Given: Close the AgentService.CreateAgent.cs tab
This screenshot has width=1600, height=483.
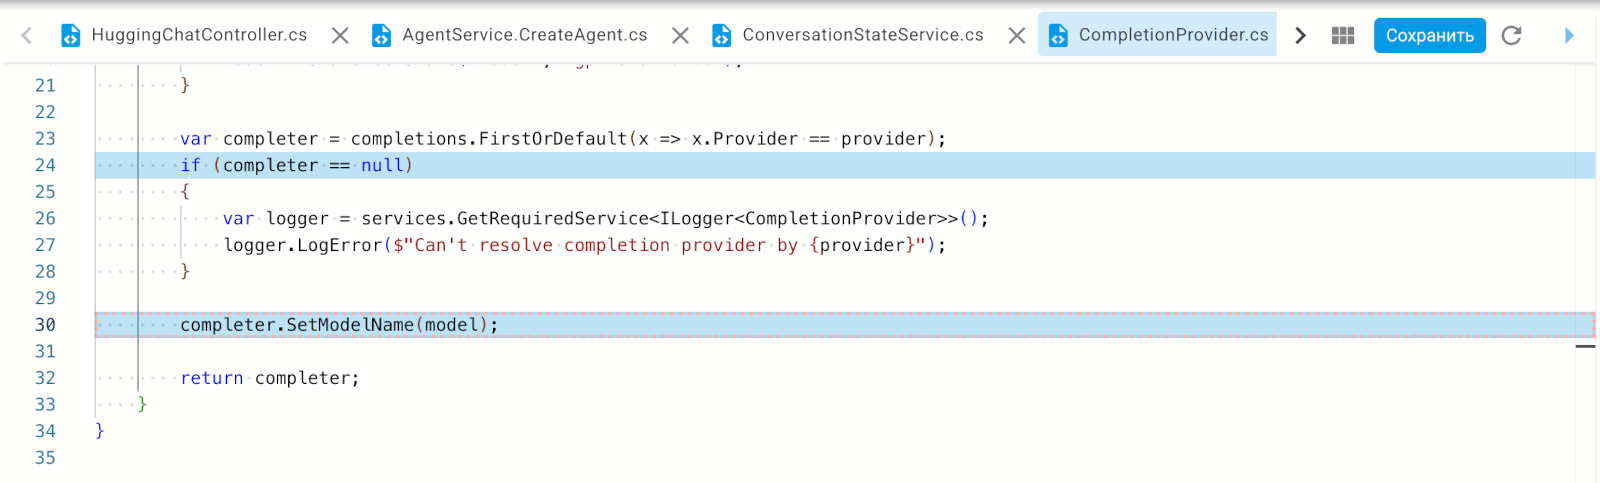Looking at the screenshot, I should point(680,36).
